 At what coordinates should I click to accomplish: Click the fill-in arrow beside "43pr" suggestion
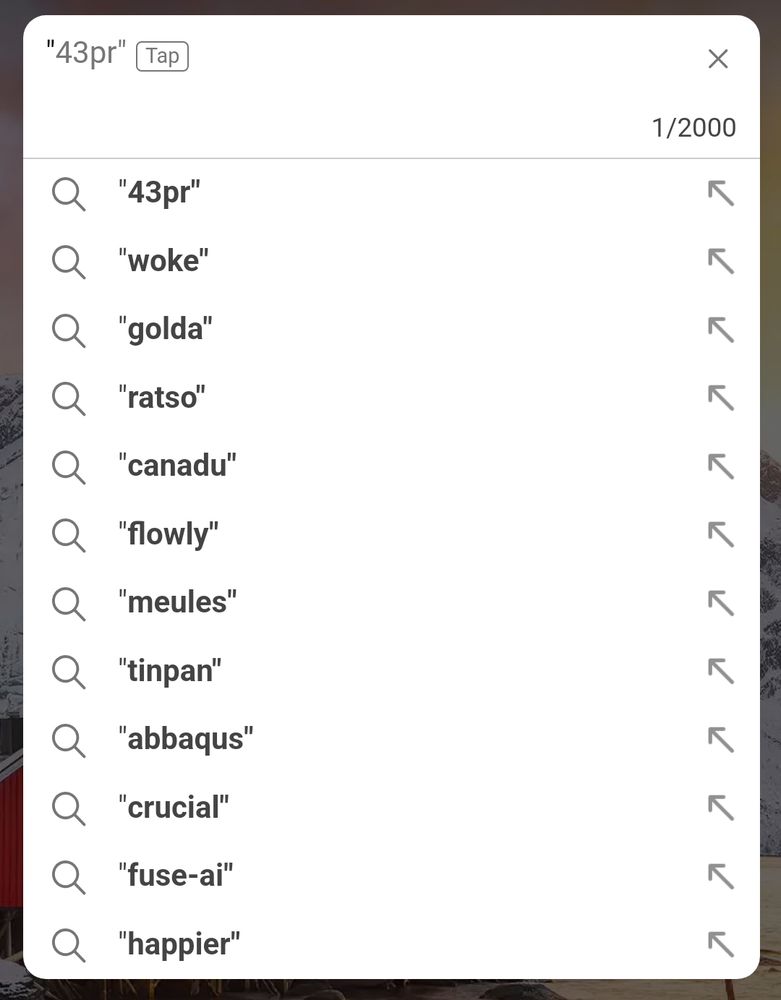pyautogui.click(x=720, y=193)
